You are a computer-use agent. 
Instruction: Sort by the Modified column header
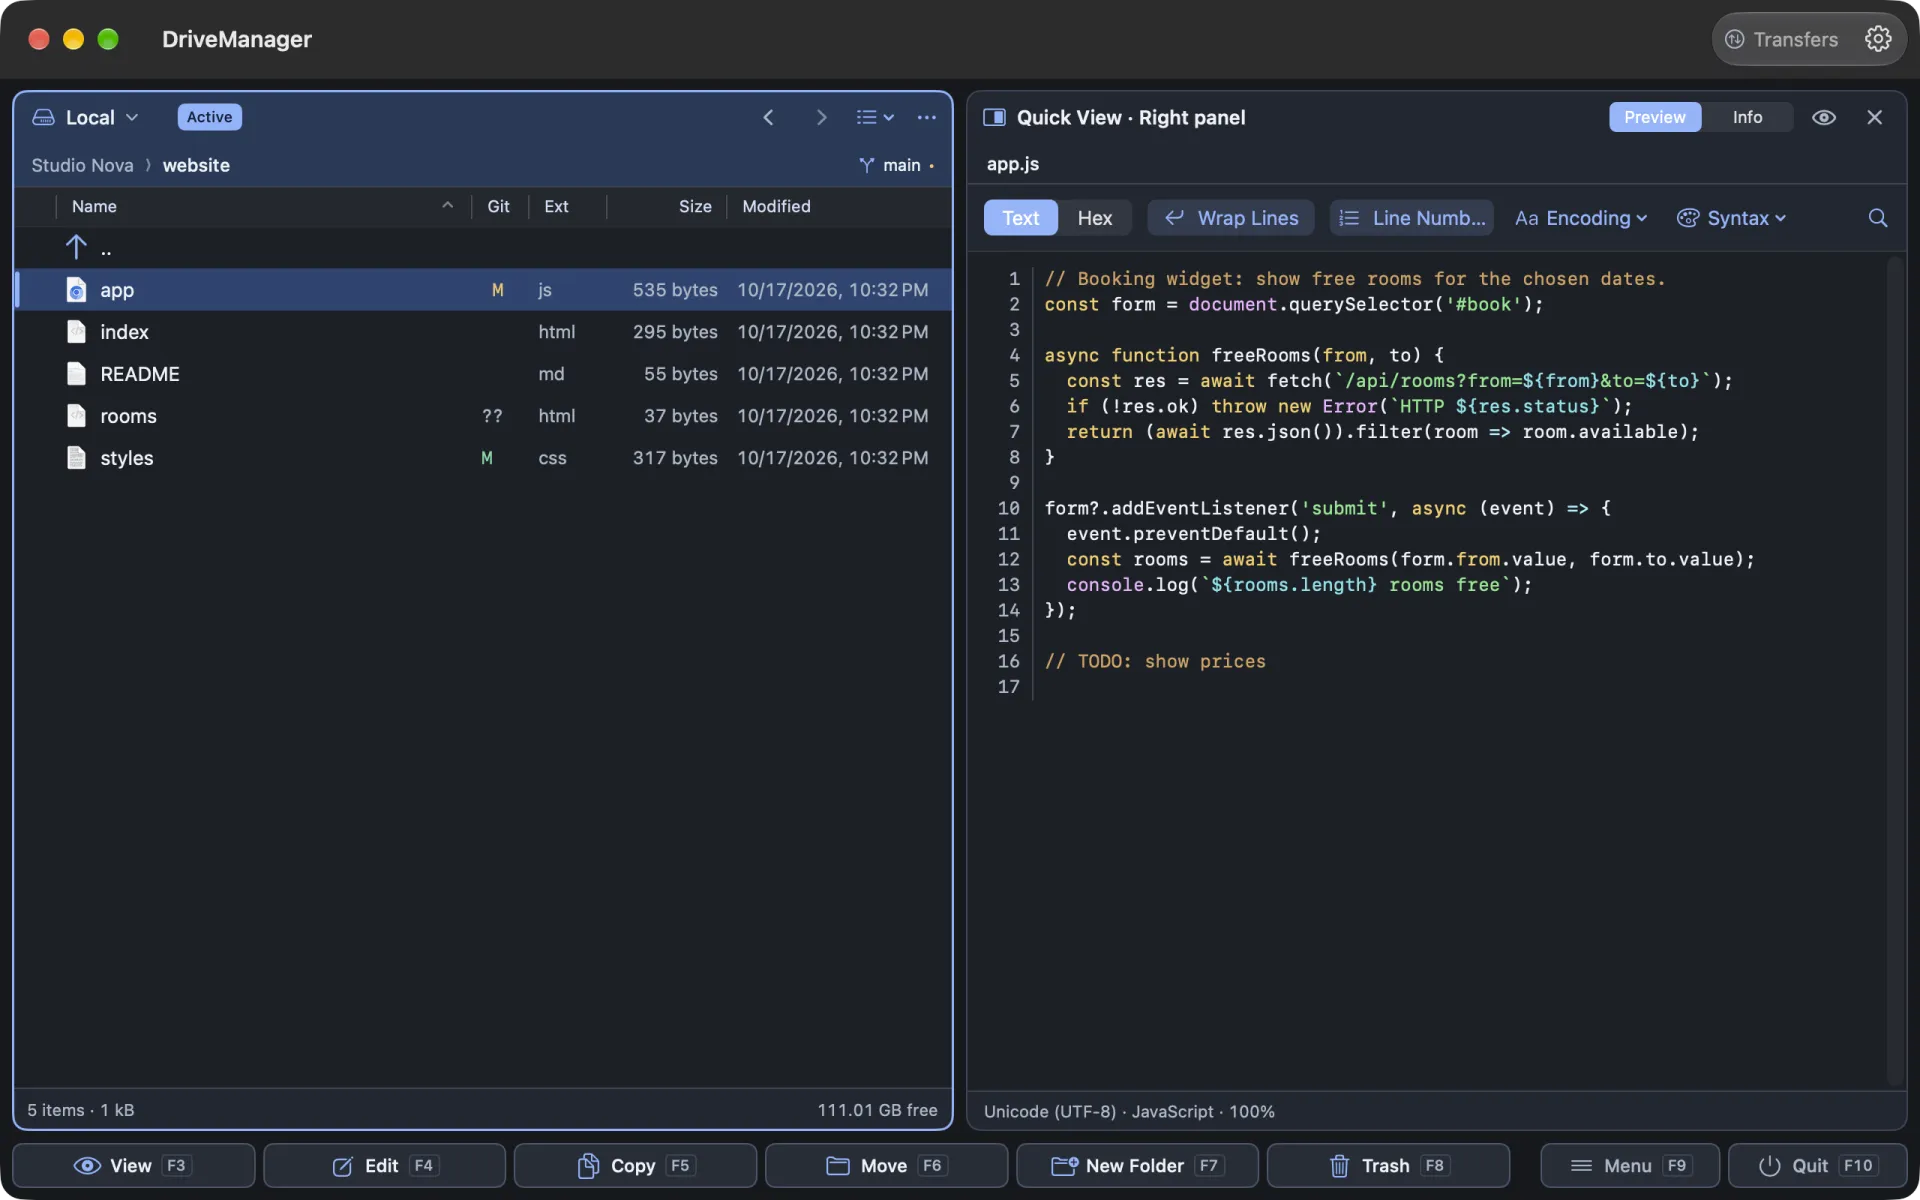pos(776,206)
